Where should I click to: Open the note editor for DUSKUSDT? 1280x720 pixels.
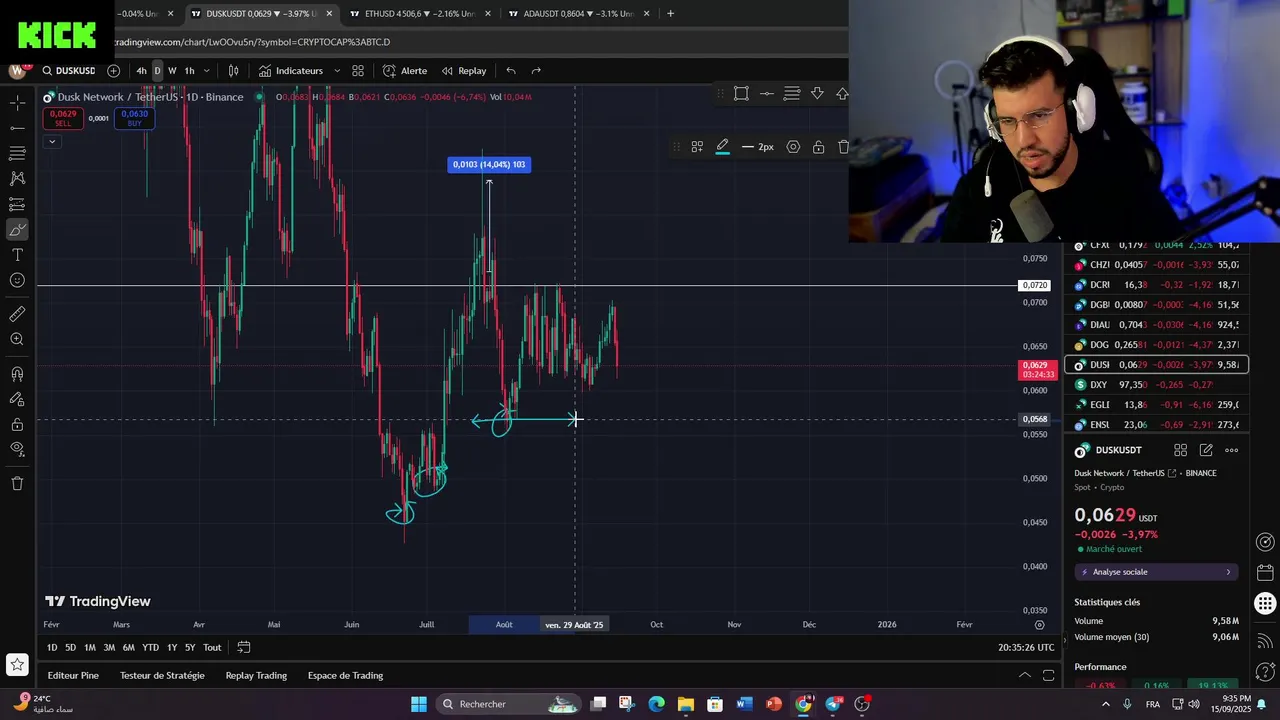(x=1206, y=451)
